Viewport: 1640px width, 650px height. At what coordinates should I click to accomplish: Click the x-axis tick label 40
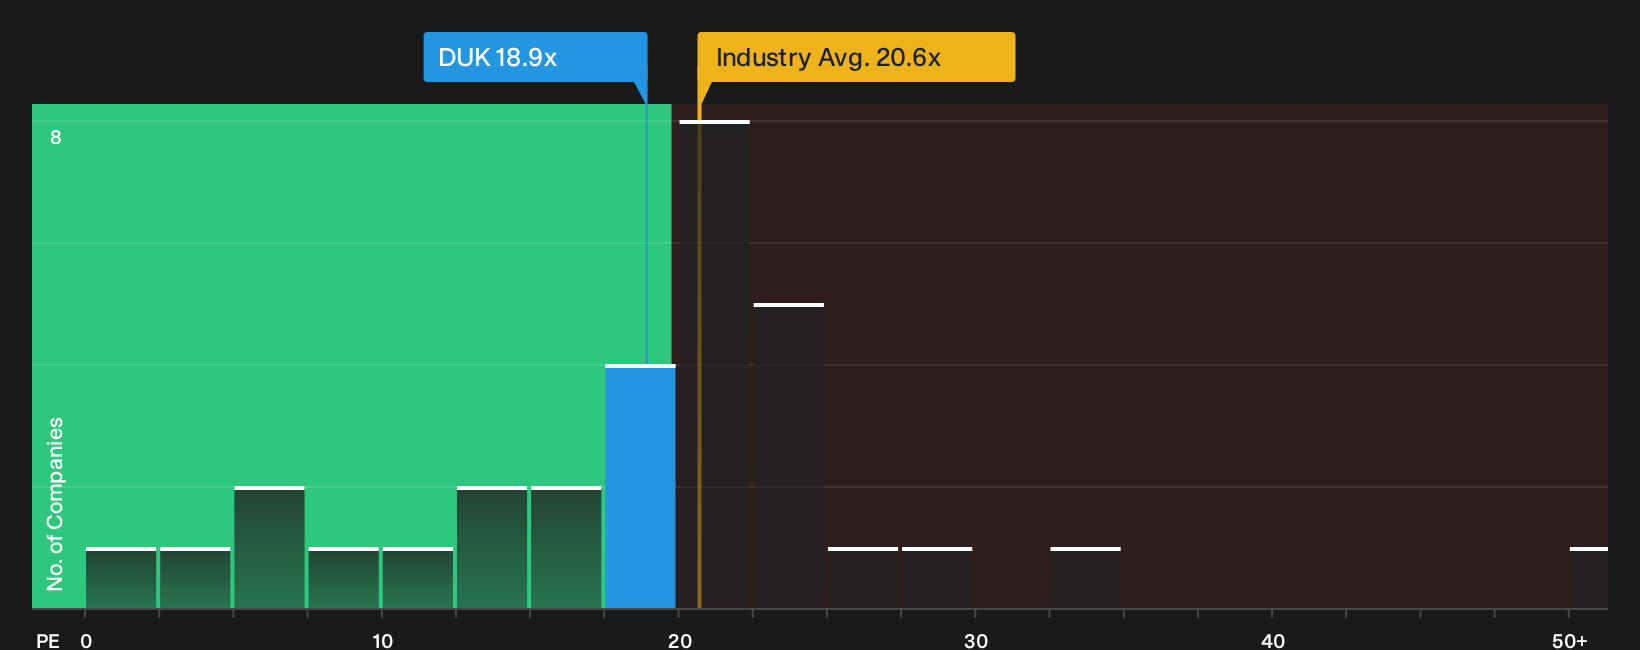click(1272, 641)
